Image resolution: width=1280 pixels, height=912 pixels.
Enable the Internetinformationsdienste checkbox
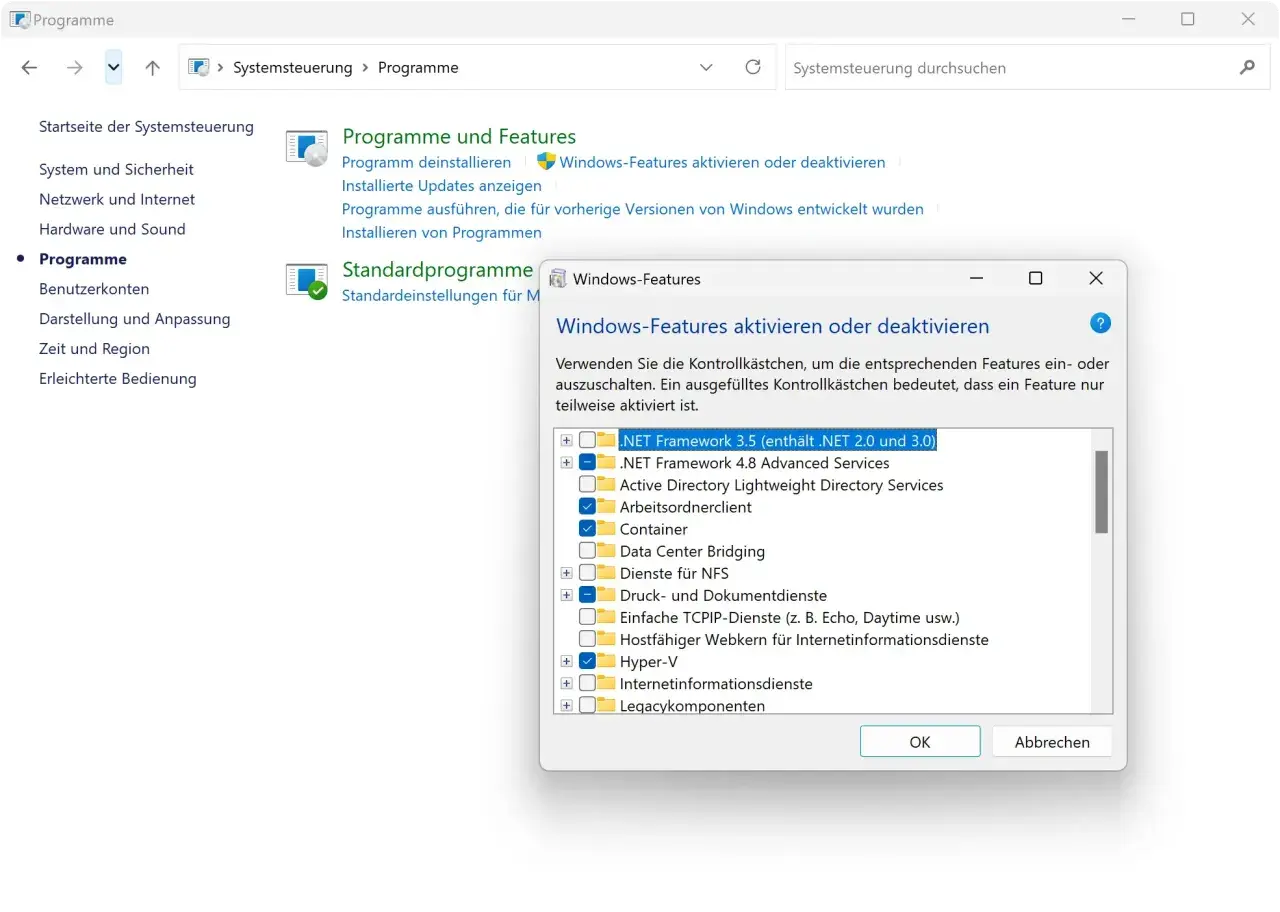pyautogui.click(x=587, y=683)
